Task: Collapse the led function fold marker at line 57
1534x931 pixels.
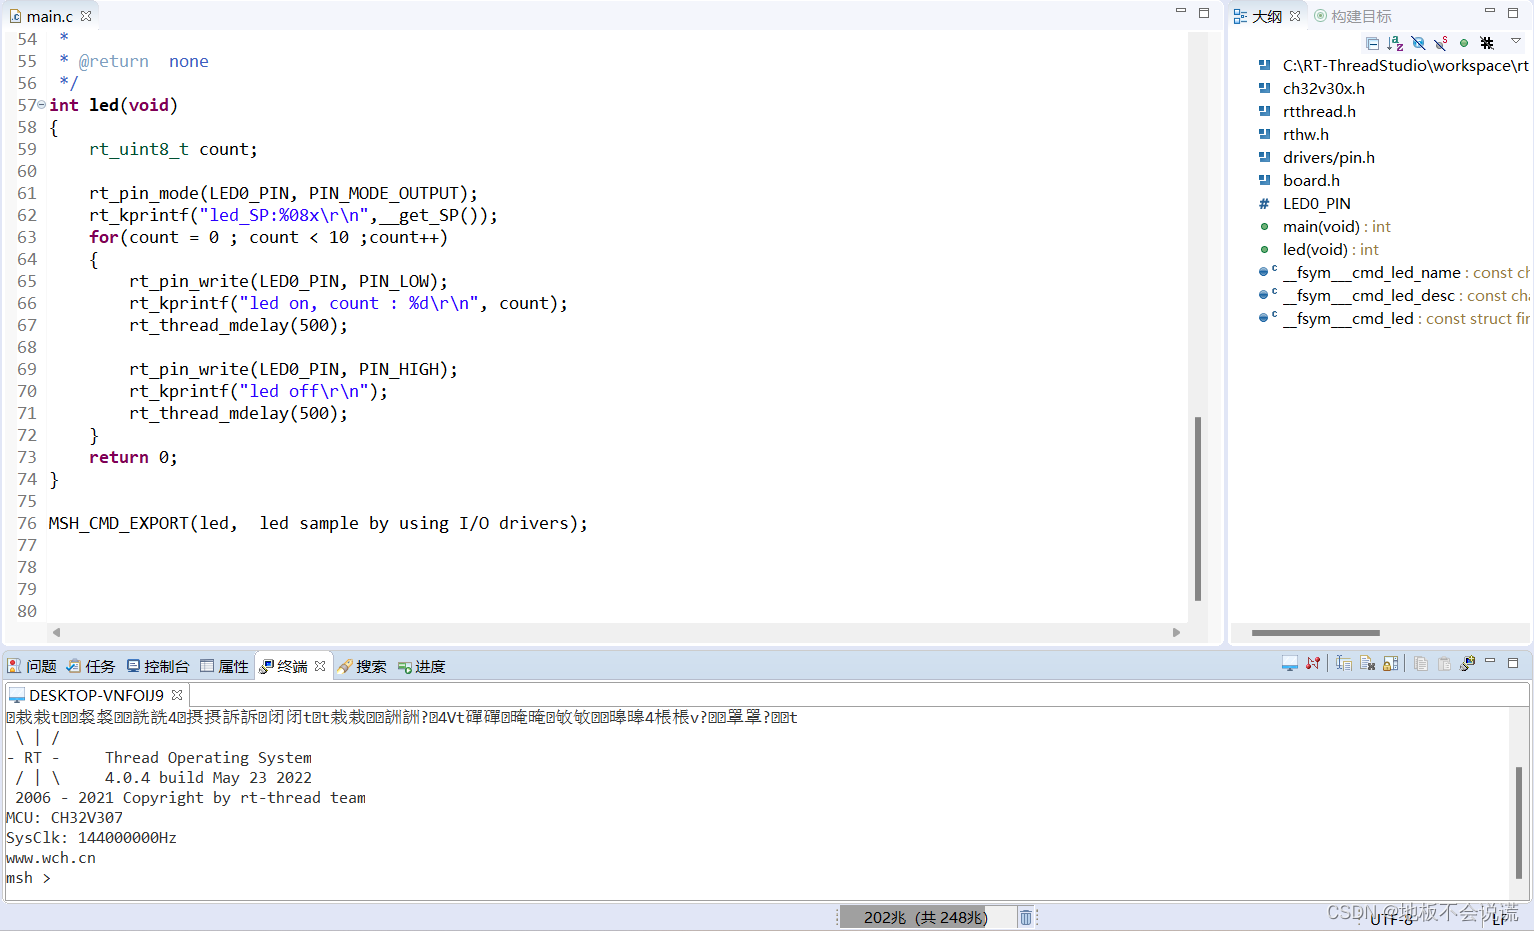Action: (41, 105)
